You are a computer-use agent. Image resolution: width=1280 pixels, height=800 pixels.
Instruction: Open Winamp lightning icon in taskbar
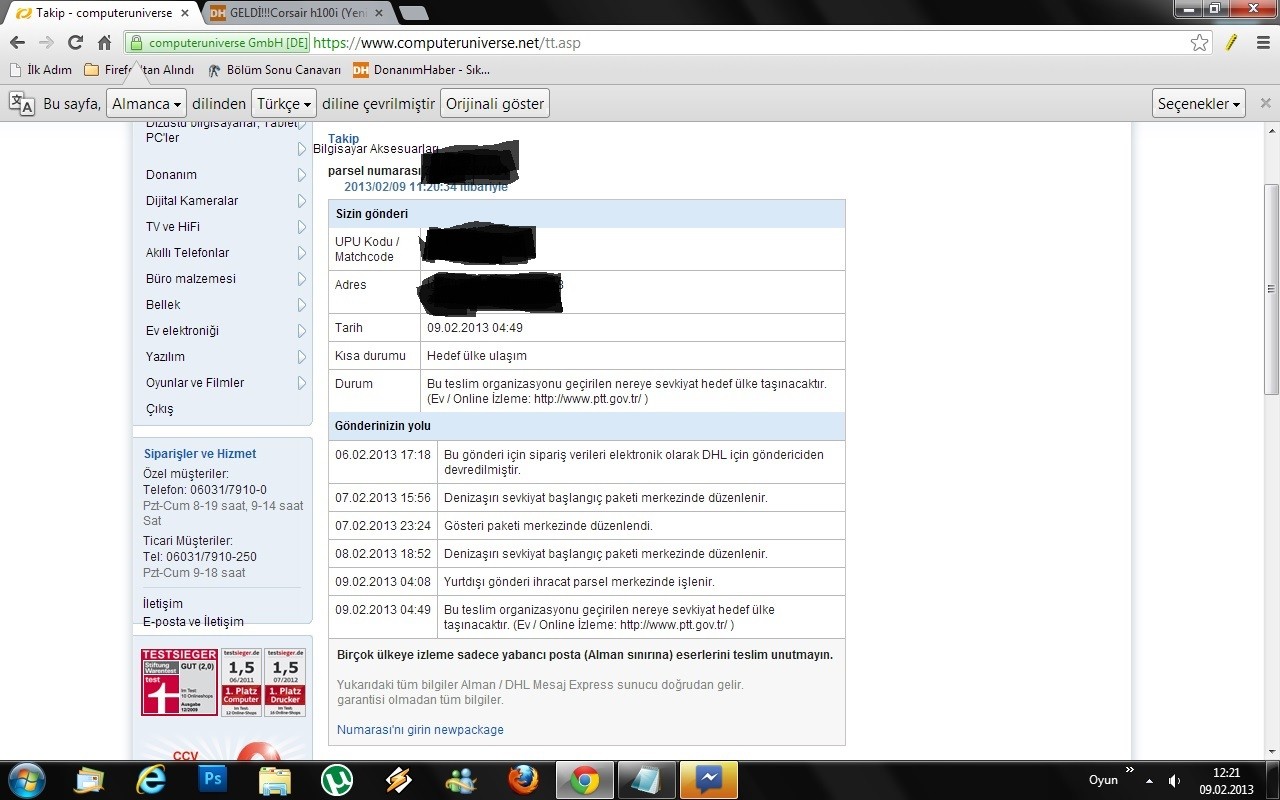[x=399, y=780]
